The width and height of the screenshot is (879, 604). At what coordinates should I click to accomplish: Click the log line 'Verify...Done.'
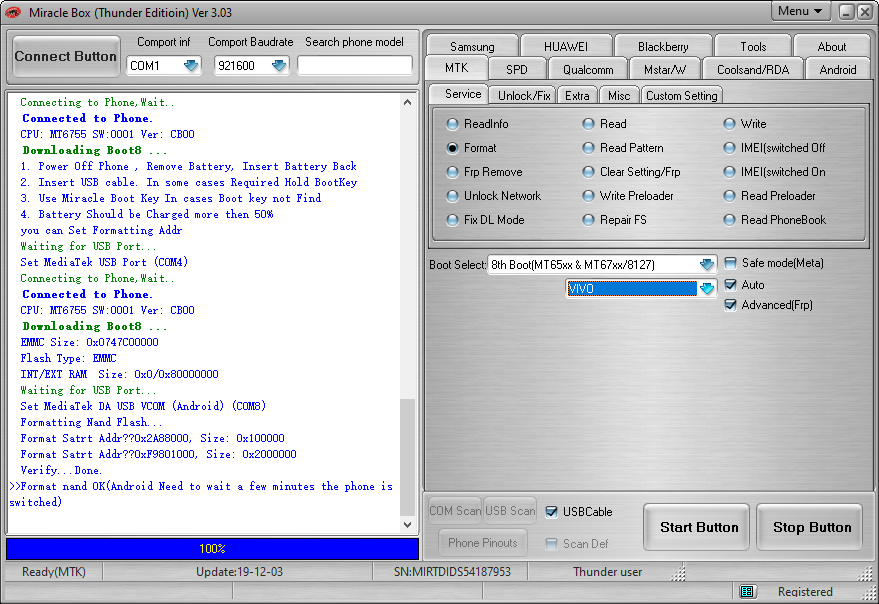[61, 470]
